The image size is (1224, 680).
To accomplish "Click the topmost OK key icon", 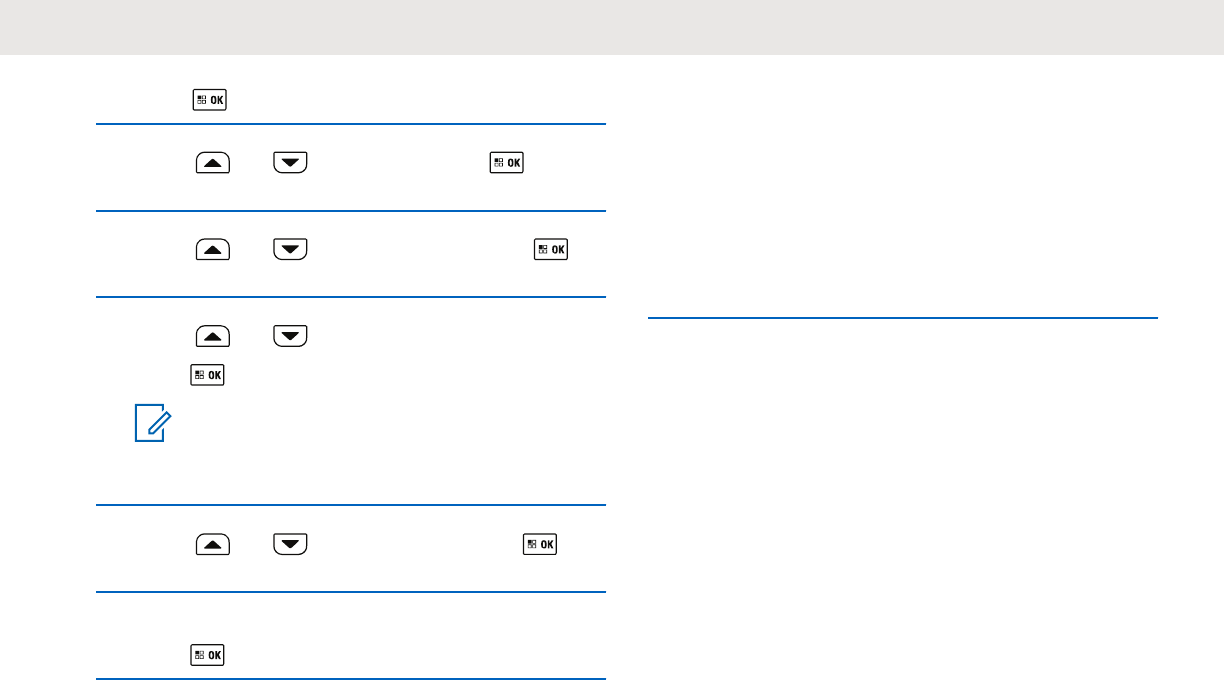I will pos(209,99).
